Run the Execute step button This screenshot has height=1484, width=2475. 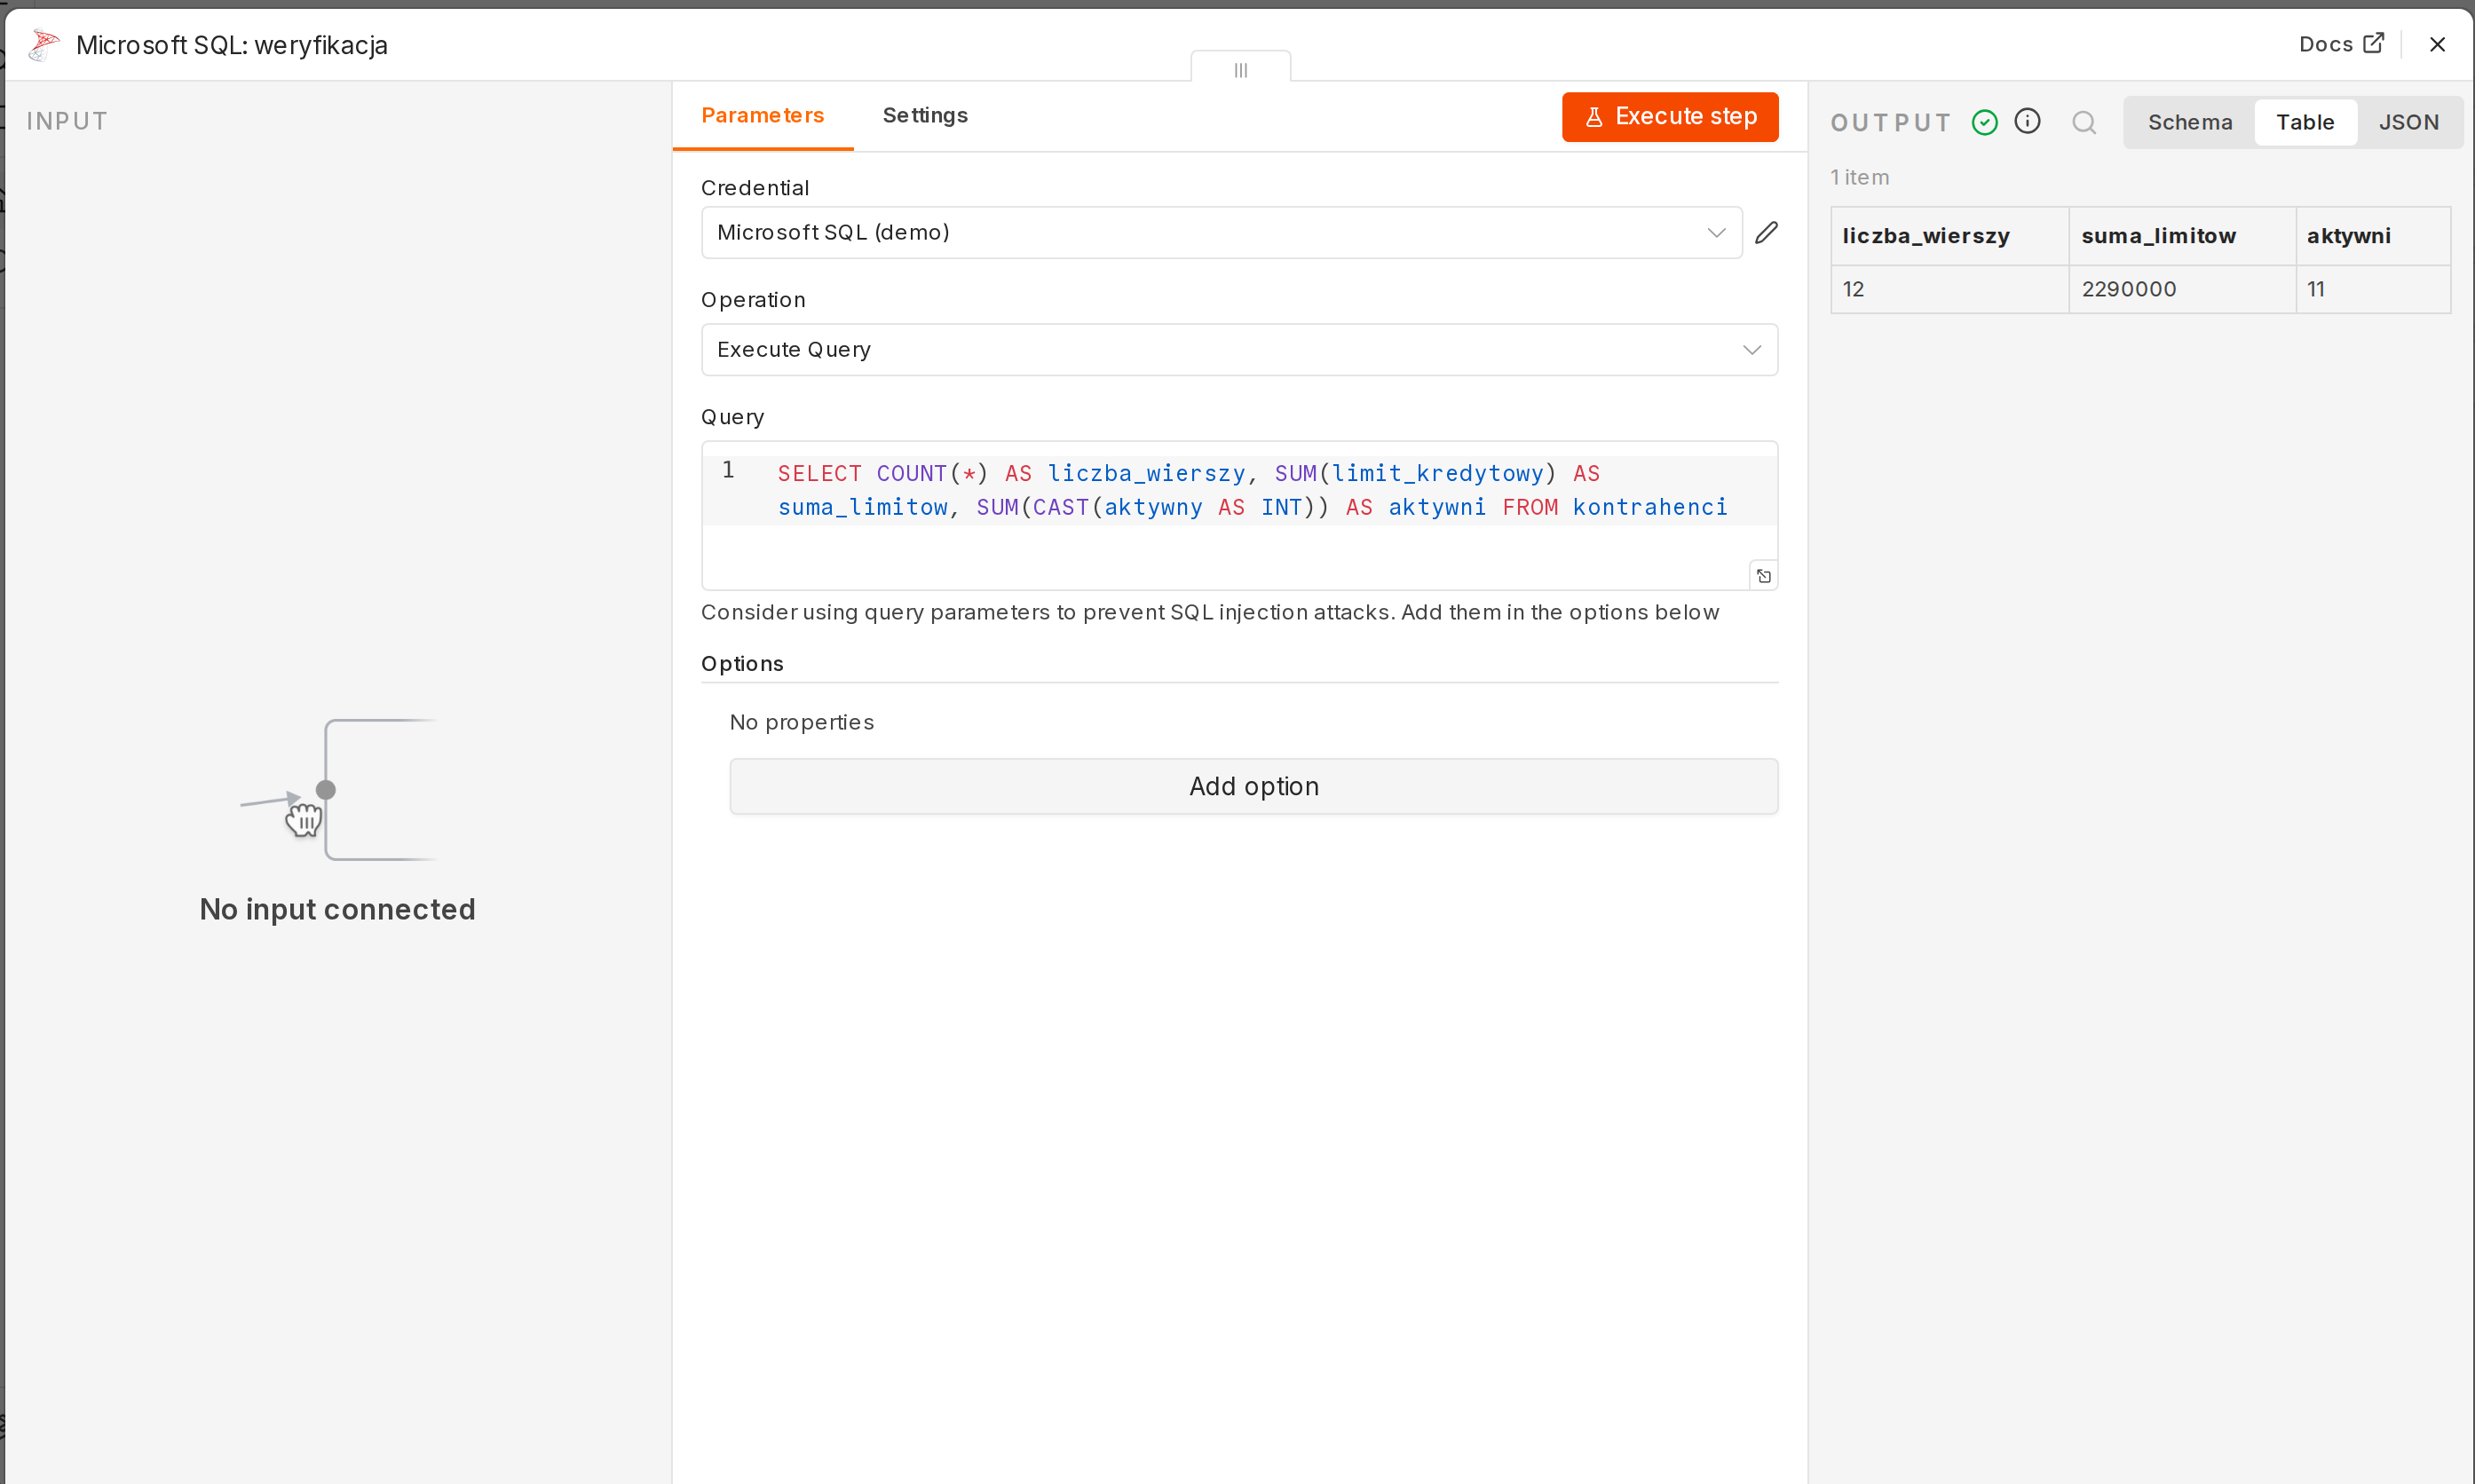[x=1670, y=116]
